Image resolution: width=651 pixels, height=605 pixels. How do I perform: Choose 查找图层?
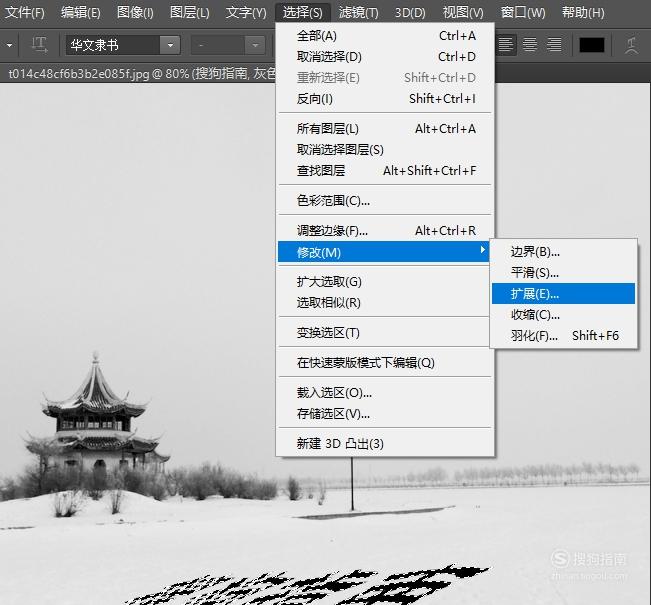[386, 171]
